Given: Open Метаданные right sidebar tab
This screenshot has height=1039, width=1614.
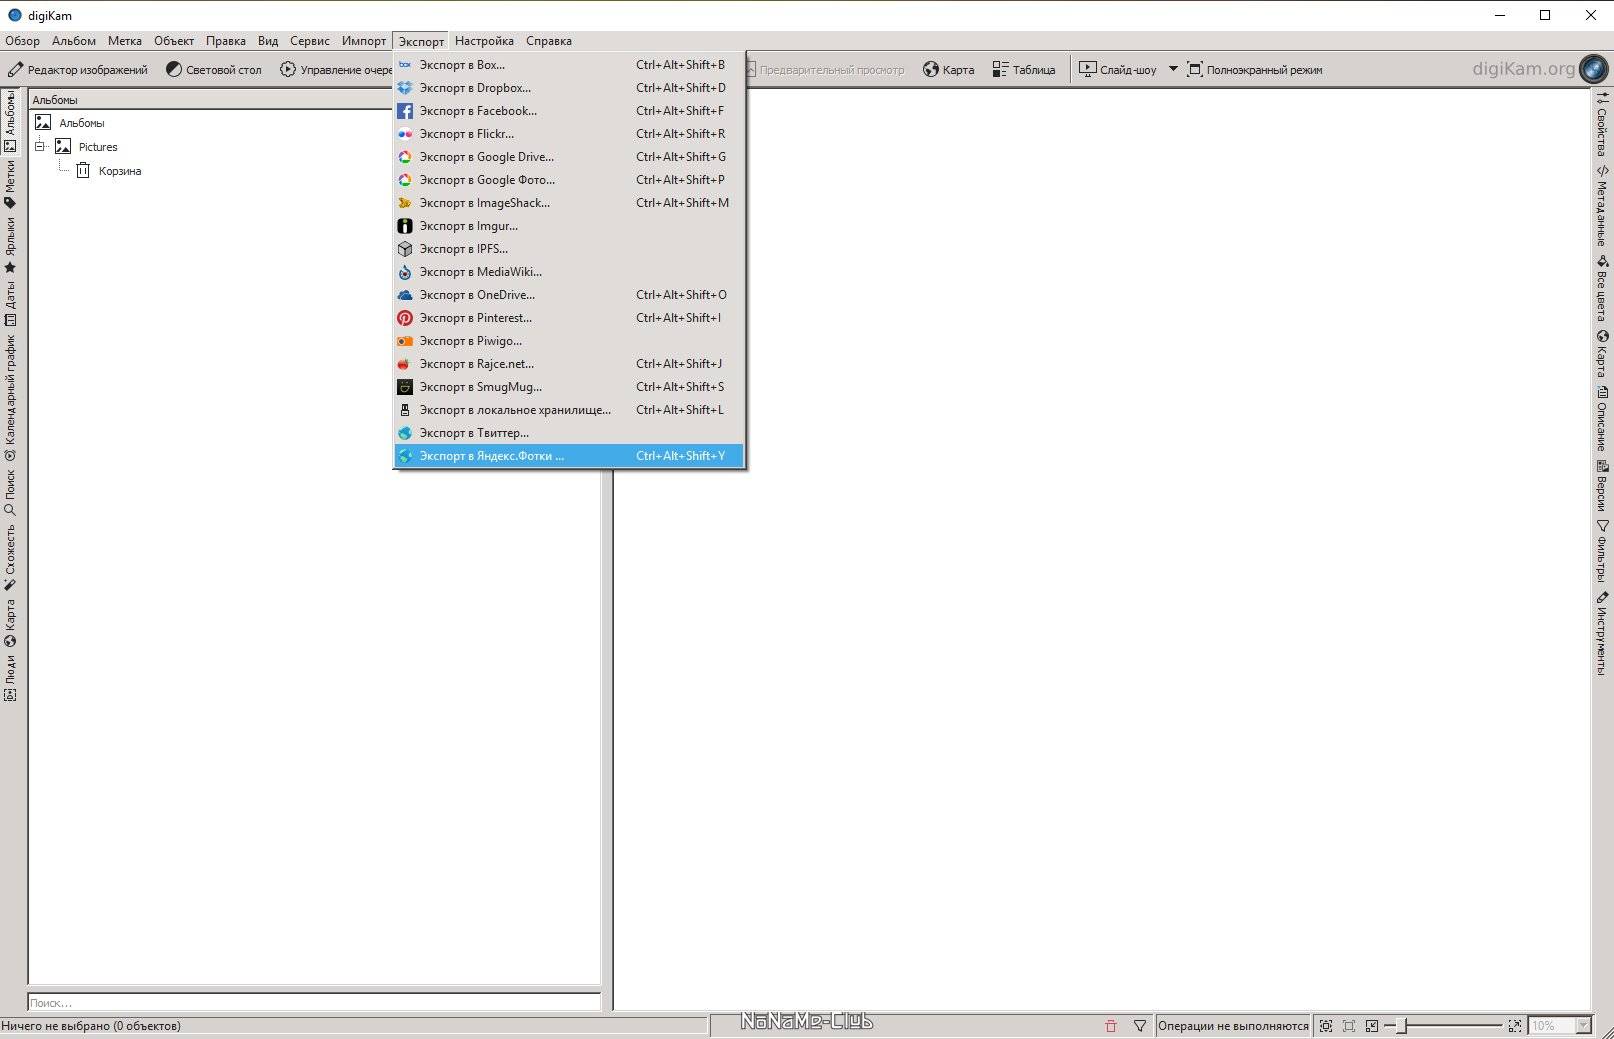Looking at the screenshot, I should click(1602, 206).
